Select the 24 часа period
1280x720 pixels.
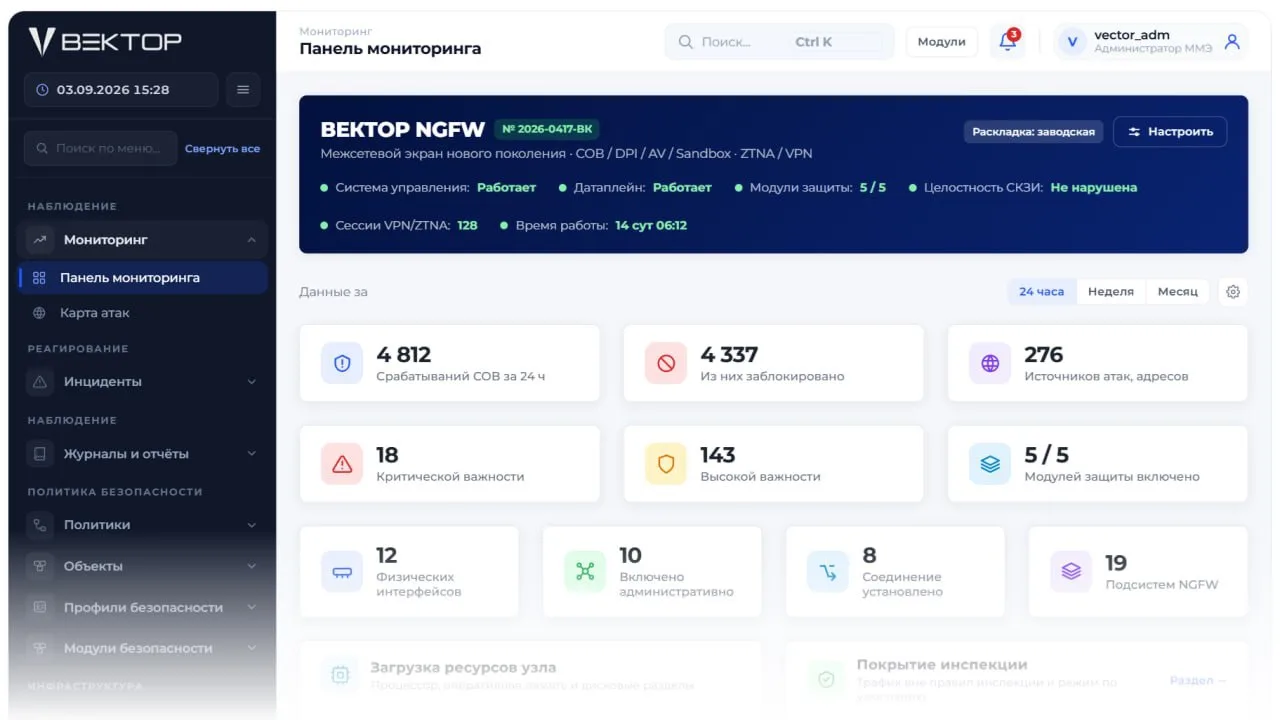point(1041,292)
